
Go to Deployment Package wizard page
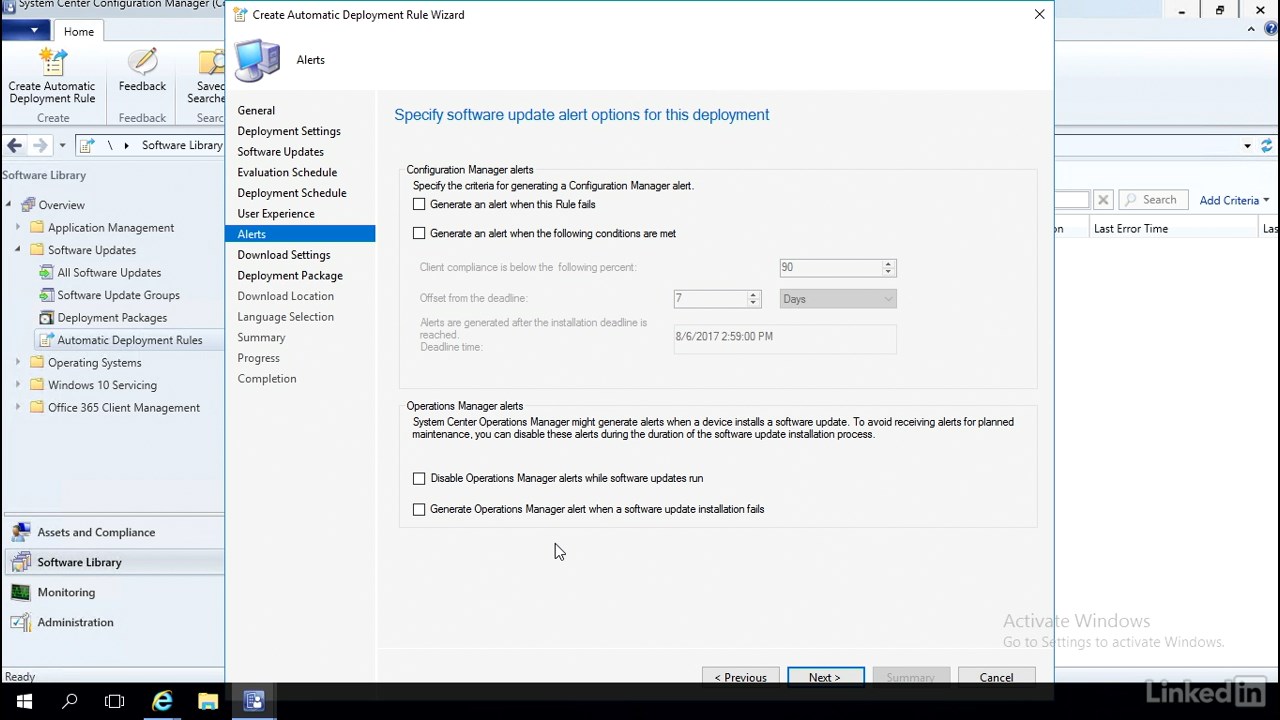(x=290, y=275)
